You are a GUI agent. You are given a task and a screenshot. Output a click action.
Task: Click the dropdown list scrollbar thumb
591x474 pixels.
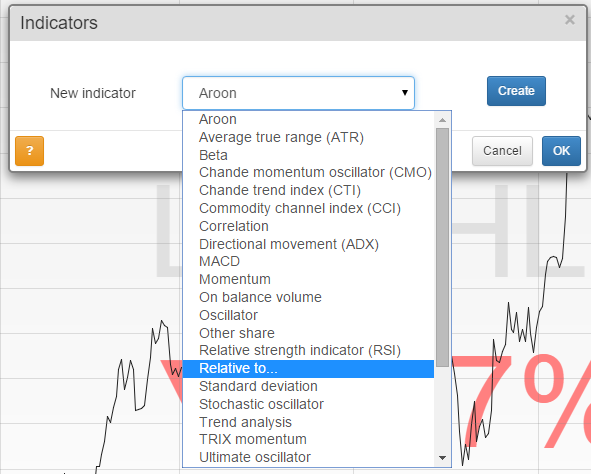(442, 247)
